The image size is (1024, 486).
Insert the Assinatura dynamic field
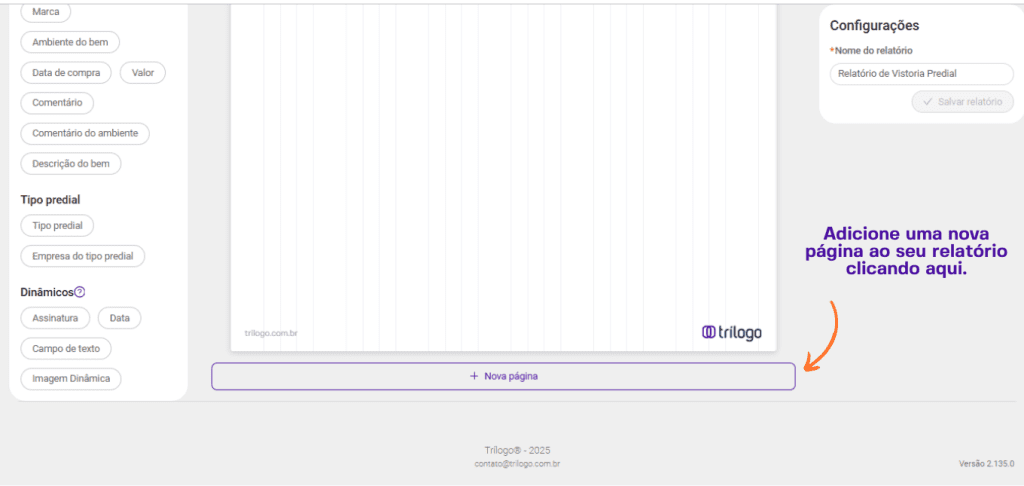pos(55,318)
